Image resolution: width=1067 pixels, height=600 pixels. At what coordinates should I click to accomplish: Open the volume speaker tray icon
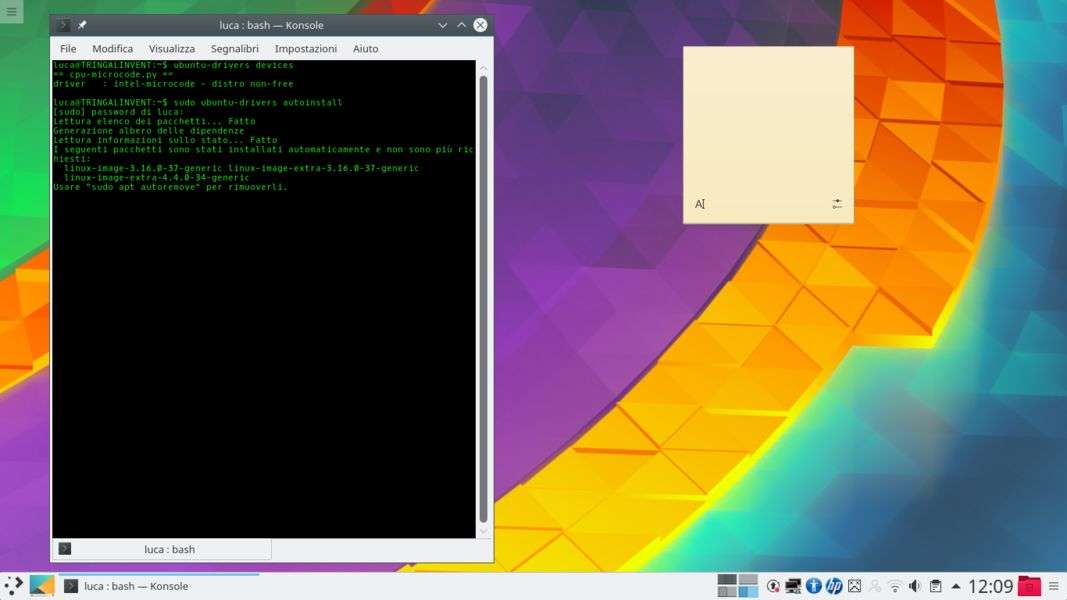[914, 586]
